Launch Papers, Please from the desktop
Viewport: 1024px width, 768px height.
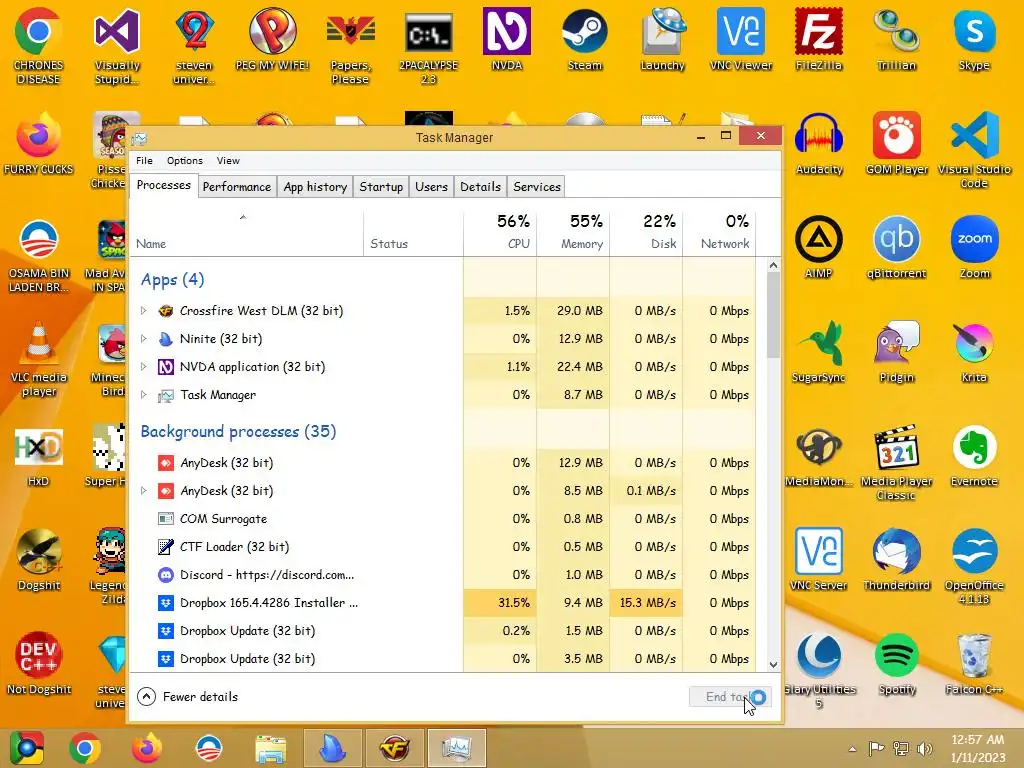(351, 47)
